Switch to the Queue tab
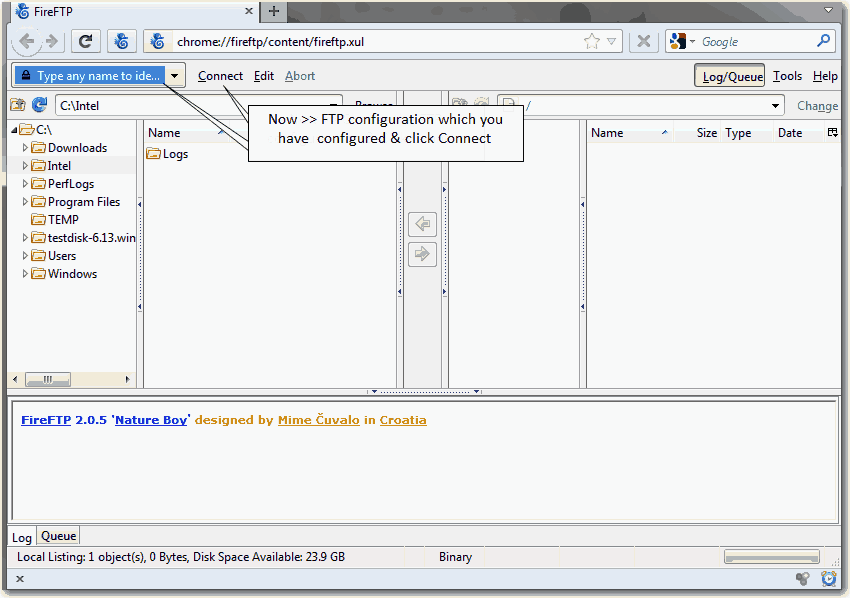Image resolution: width=850 pixels, height=598 pixels. [x=59, y=536]
